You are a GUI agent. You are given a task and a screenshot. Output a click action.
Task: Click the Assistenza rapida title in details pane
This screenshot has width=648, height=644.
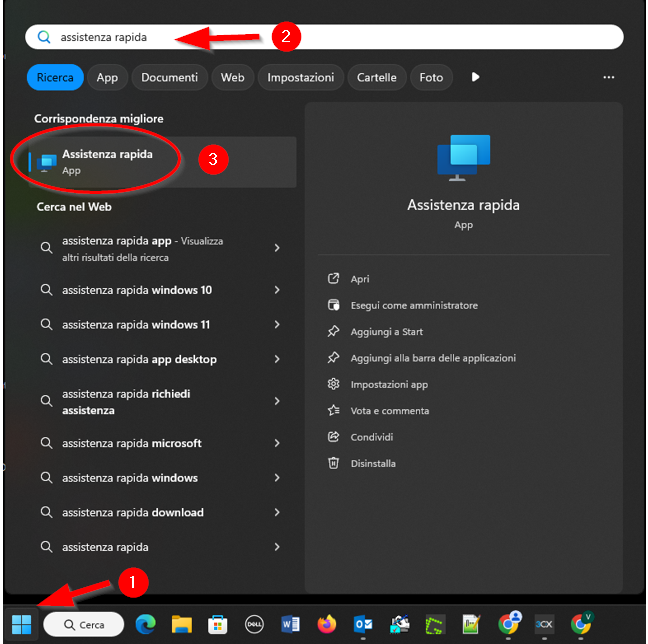click(463, 205)
